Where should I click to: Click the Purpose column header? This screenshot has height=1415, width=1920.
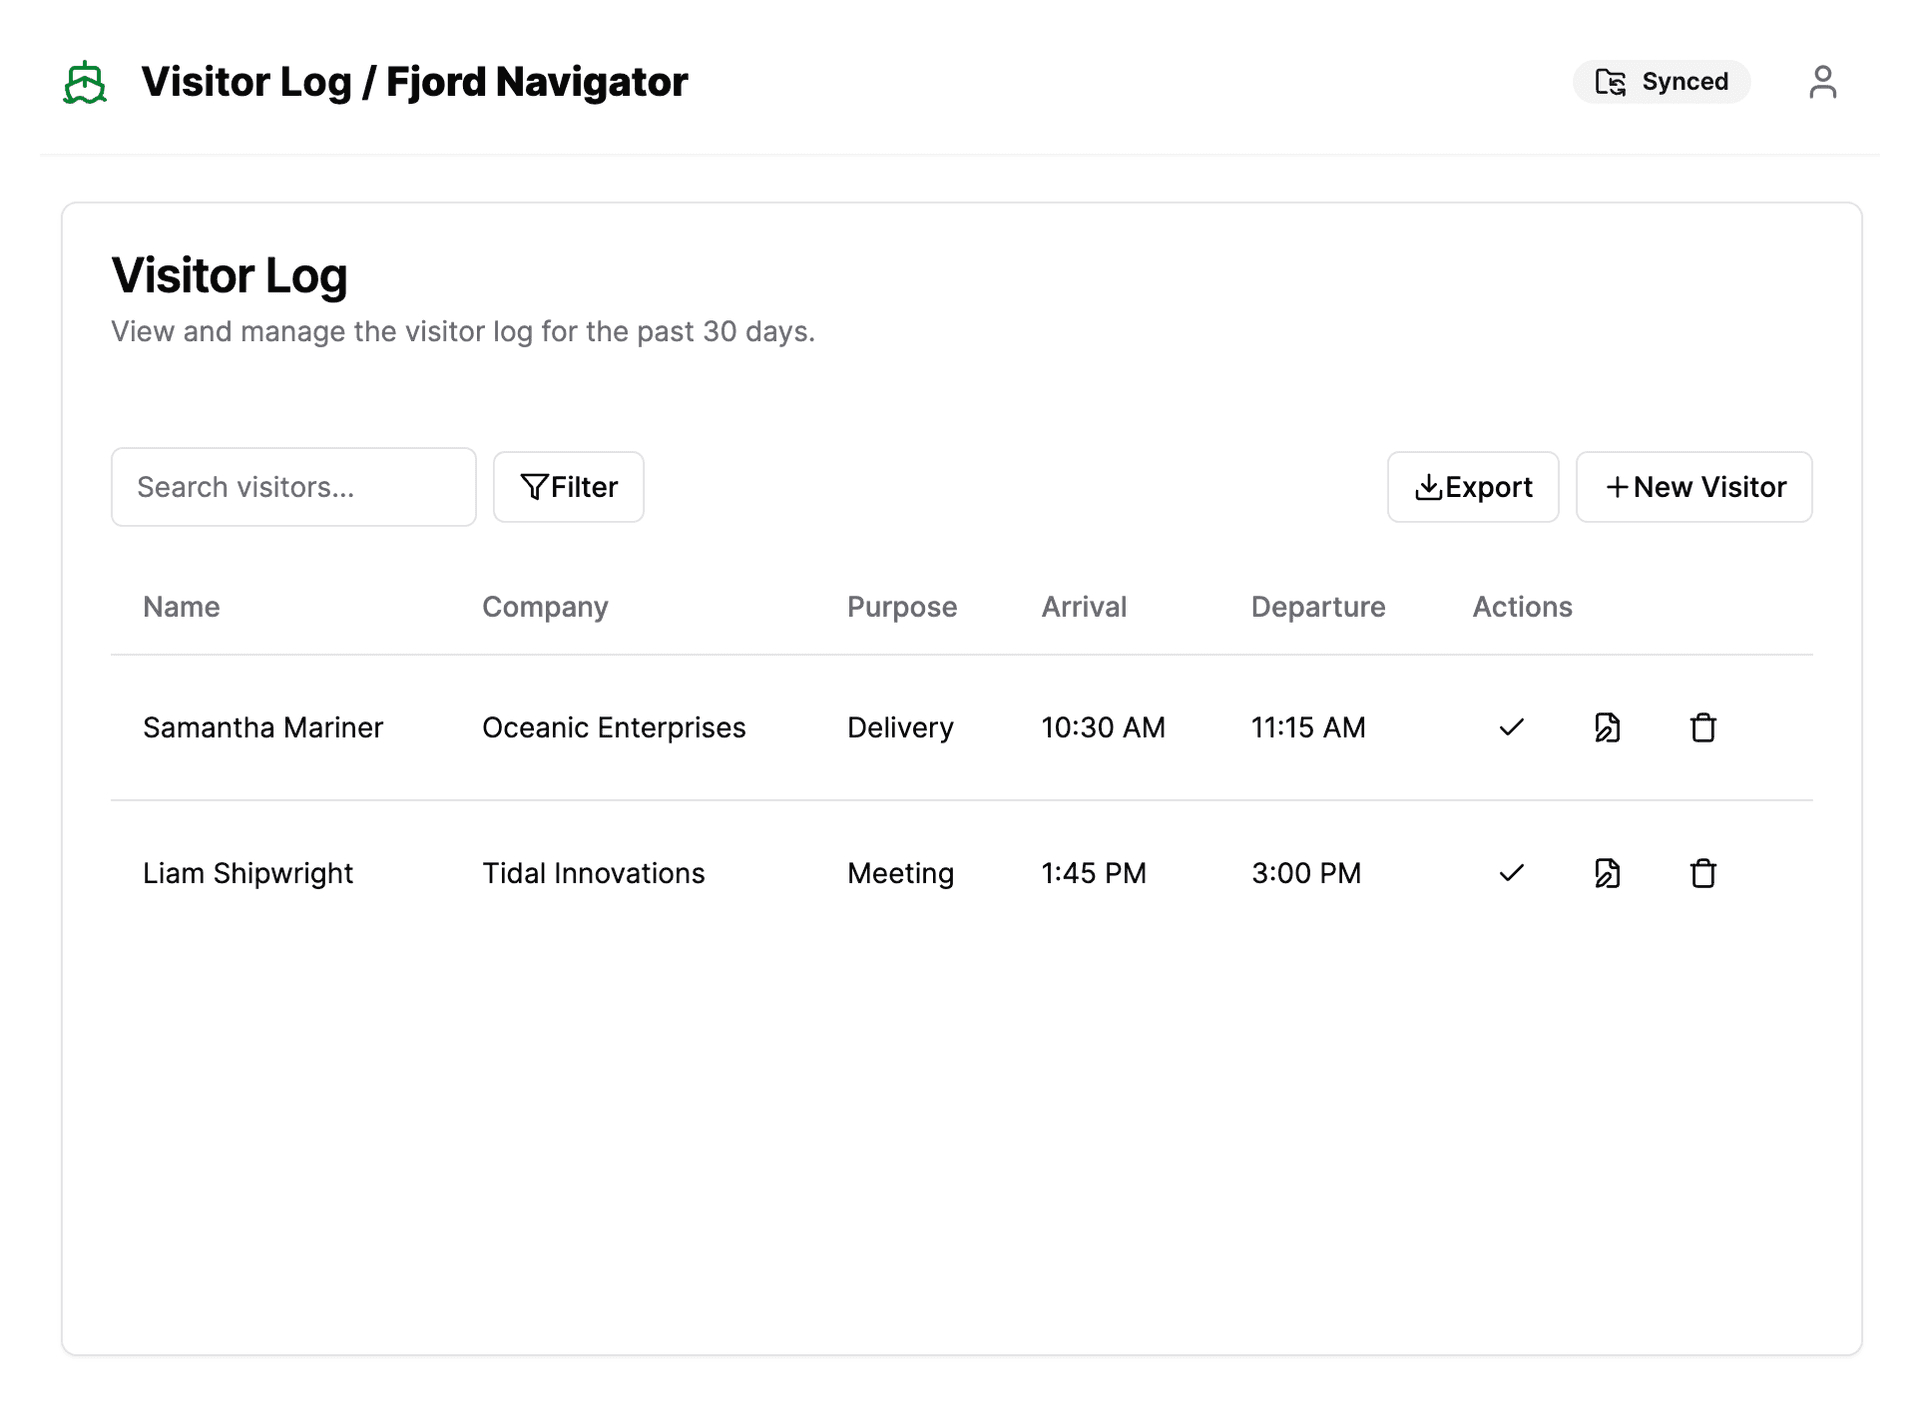[x=901, y=607]
